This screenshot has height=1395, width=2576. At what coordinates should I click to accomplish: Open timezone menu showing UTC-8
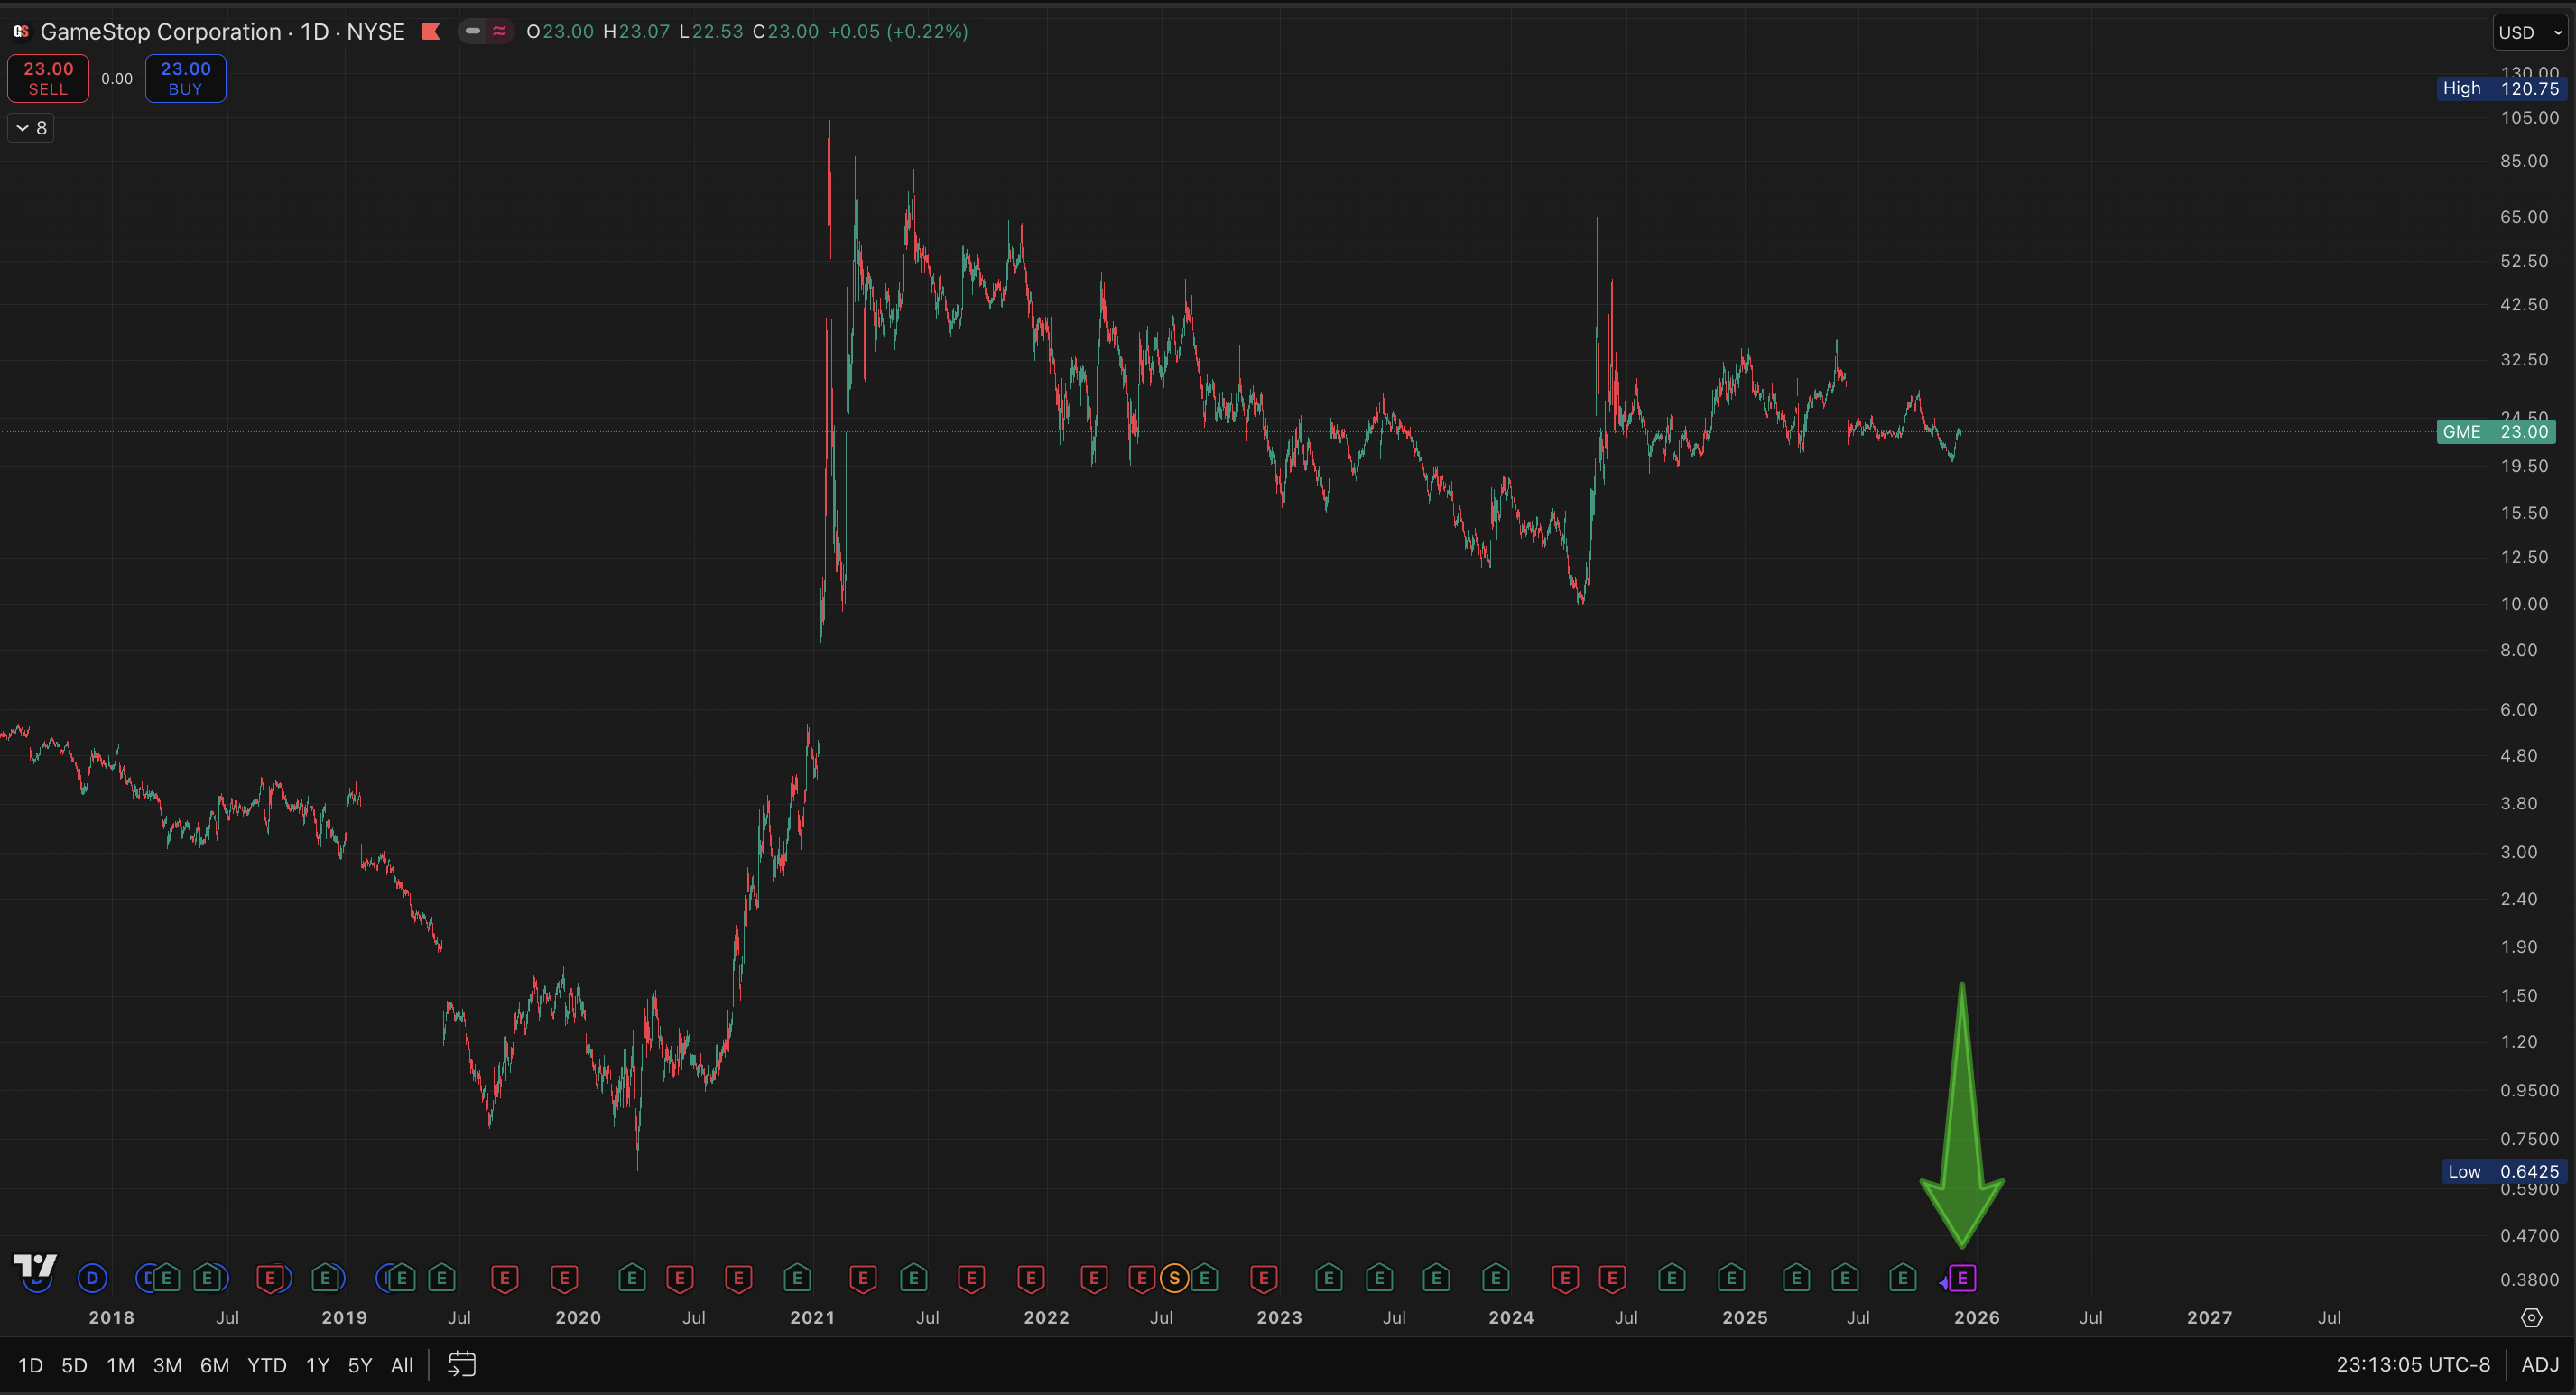2412,1365
